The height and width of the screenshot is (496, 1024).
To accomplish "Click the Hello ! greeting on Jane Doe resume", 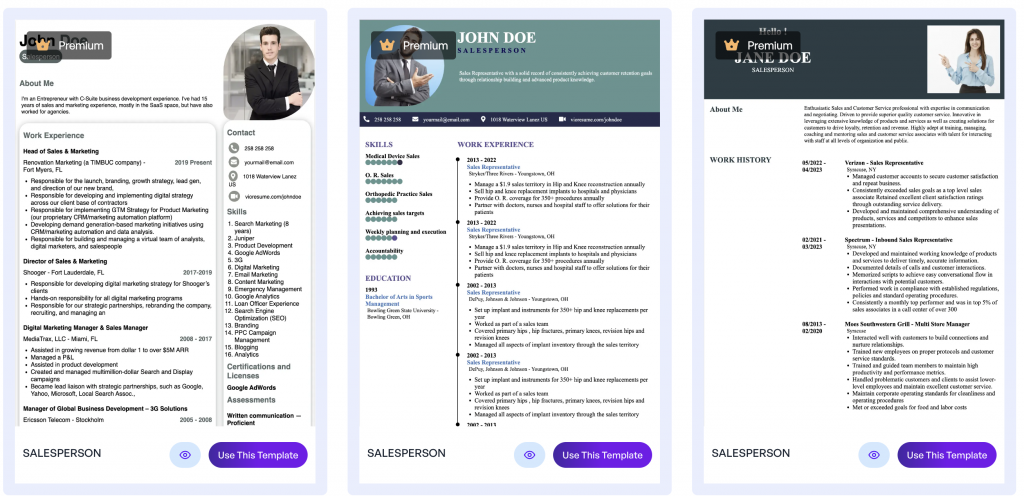I will [x=773, y=31].
